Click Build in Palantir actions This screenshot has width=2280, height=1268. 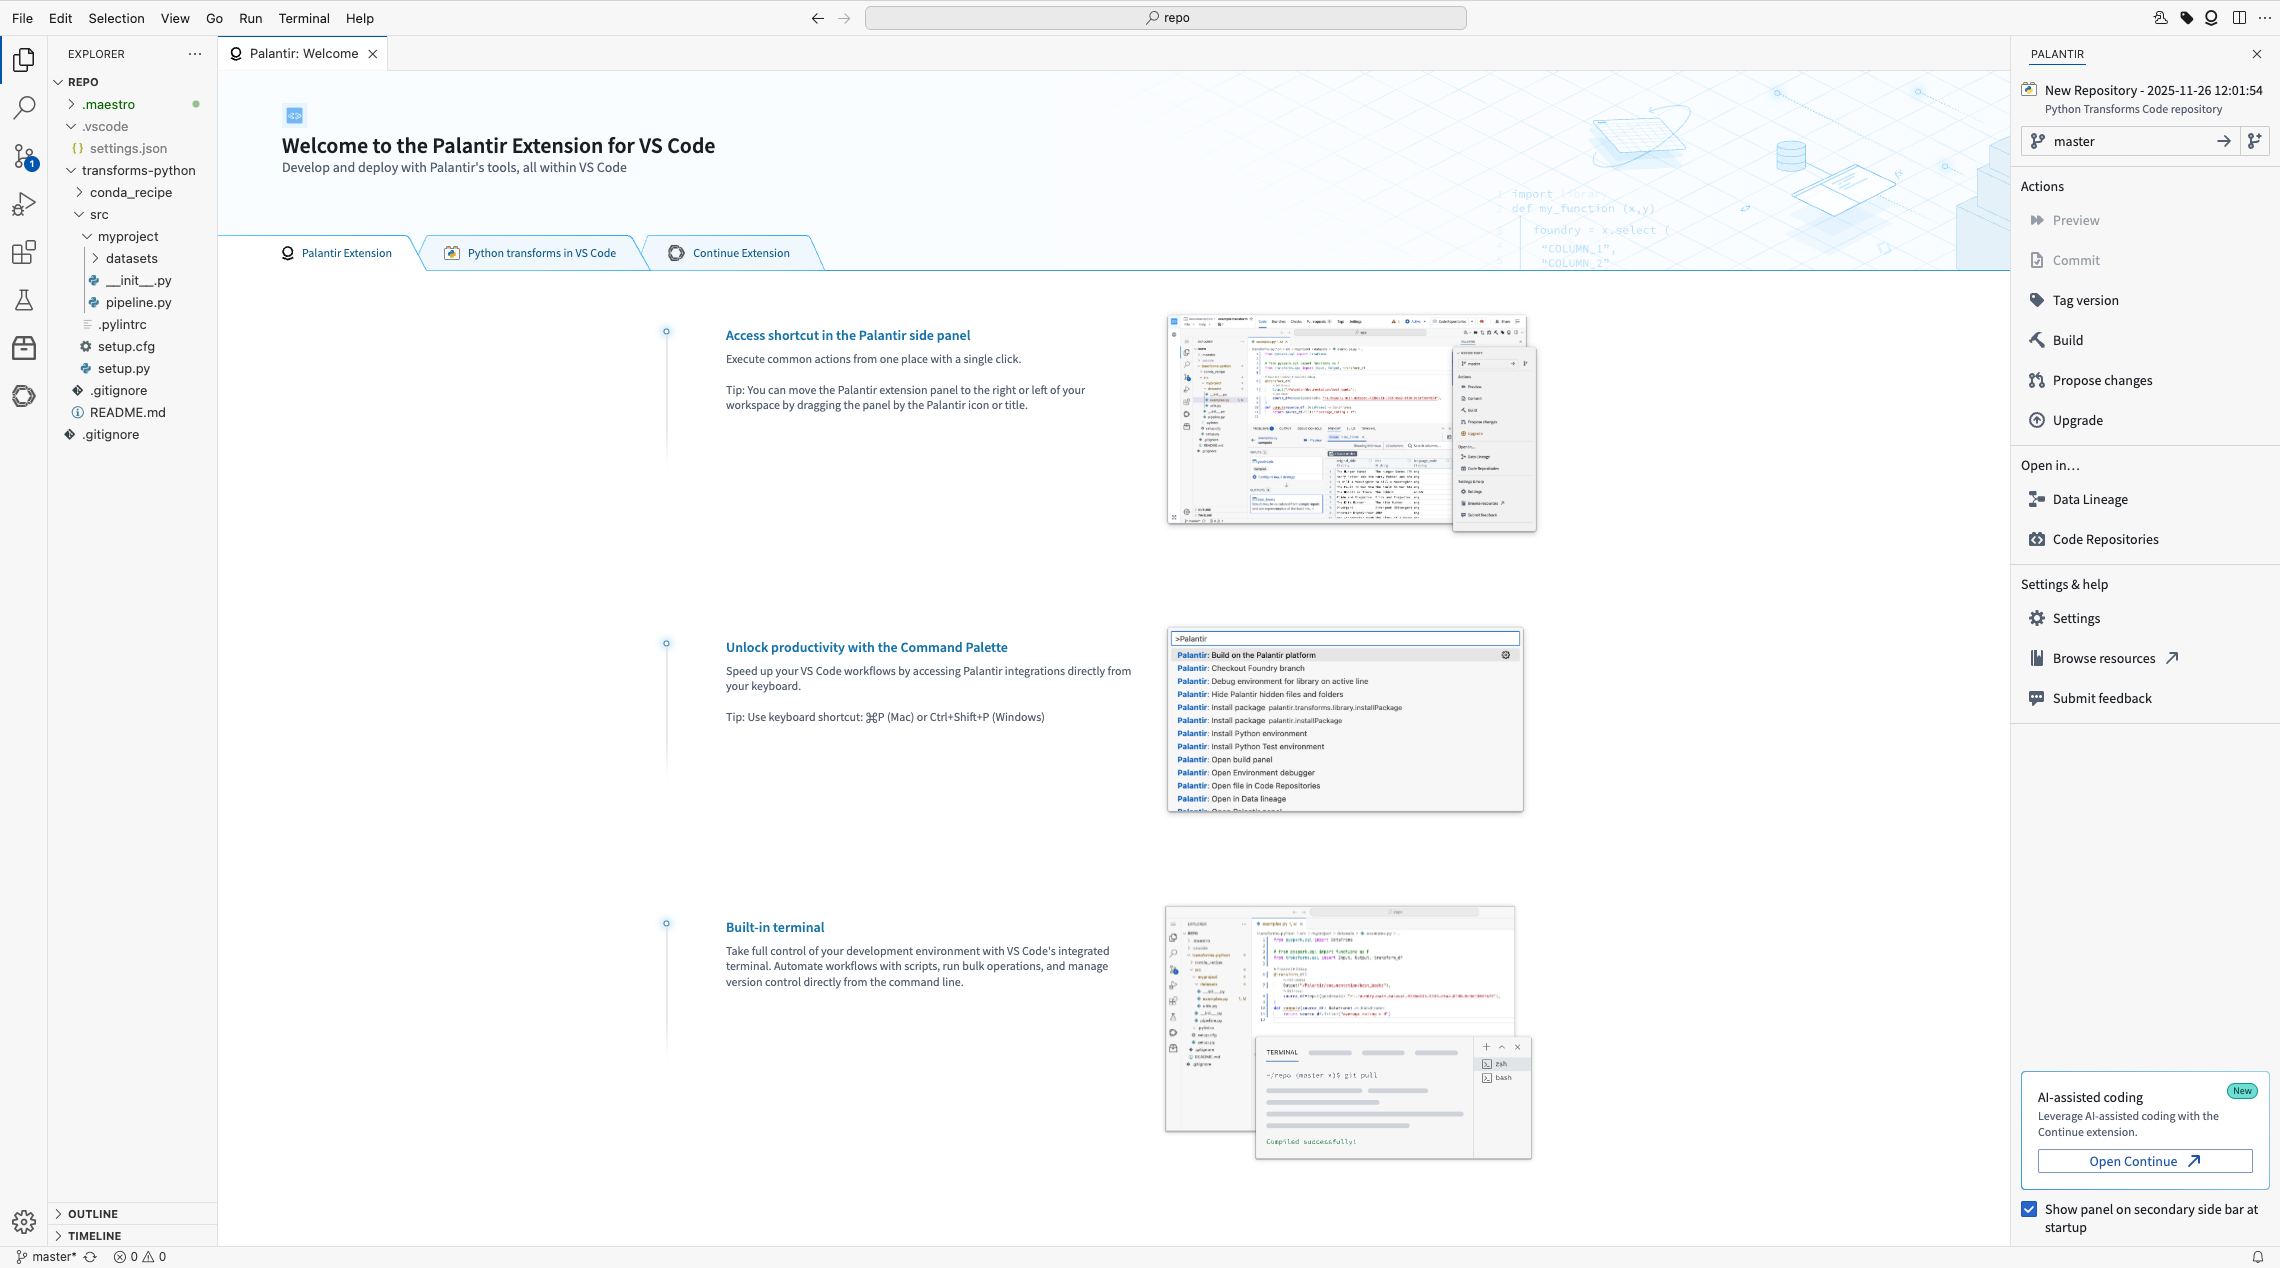2068,340
